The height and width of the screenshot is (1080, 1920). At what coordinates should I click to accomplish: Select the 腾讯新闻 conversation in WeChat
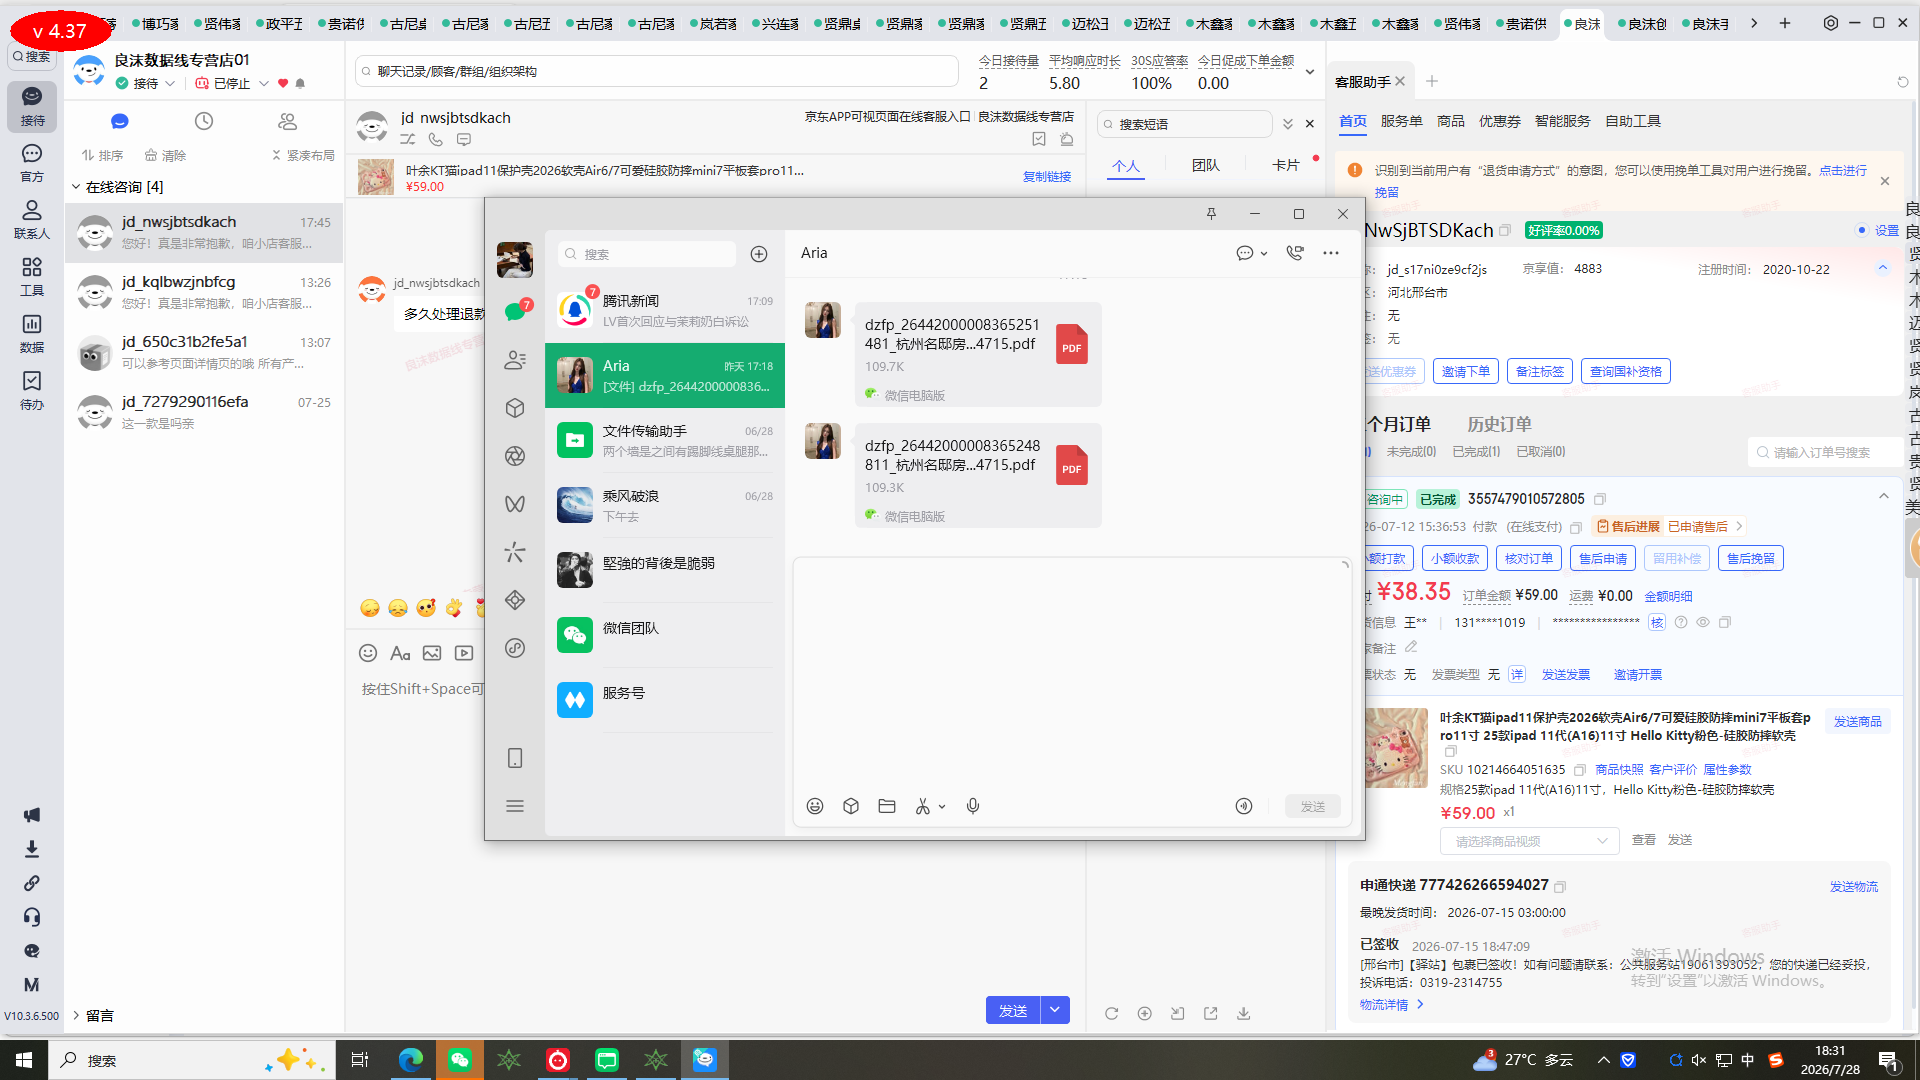(665, 310)
